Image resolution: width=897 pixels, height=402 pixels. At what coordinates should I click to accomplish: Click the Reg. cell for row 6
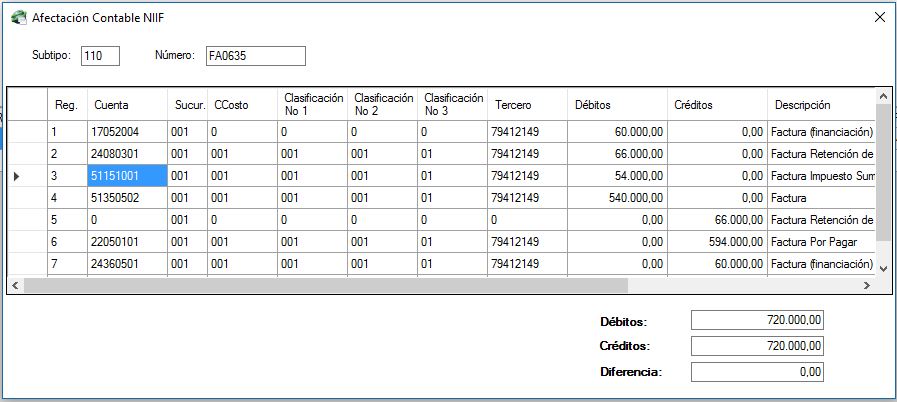click(x=68, y=242)
